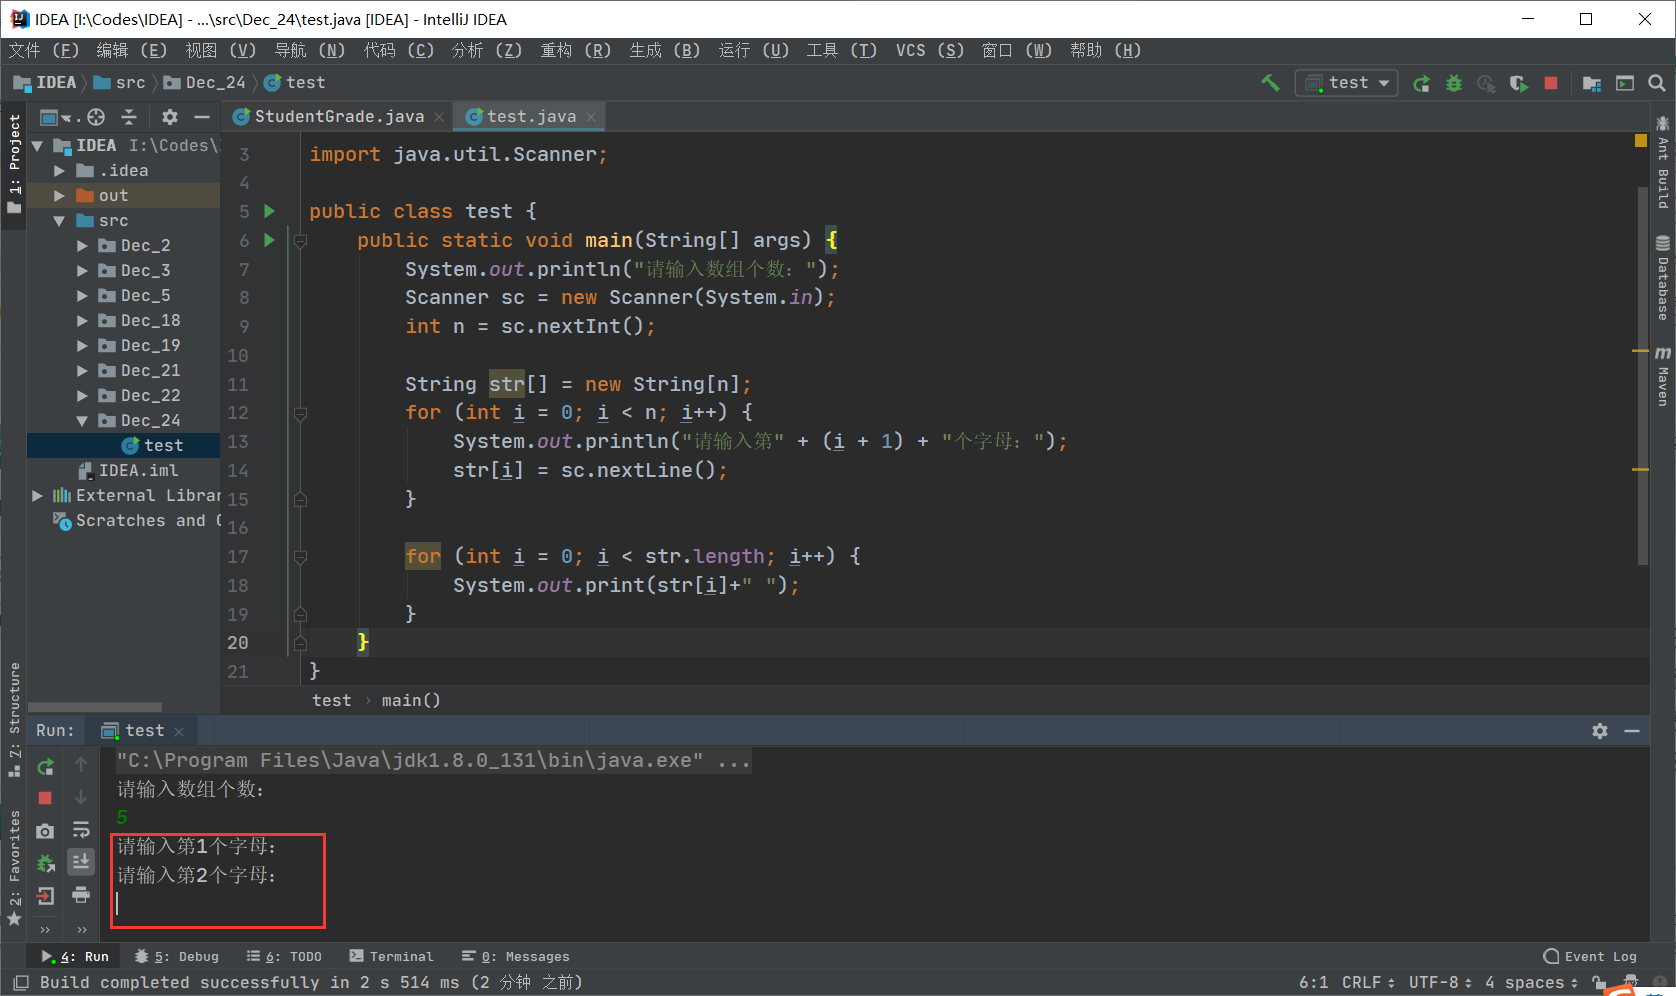Expand the out folder
Screen dimensions: 1676x996
pyautogui.click(x=60, y=196)
